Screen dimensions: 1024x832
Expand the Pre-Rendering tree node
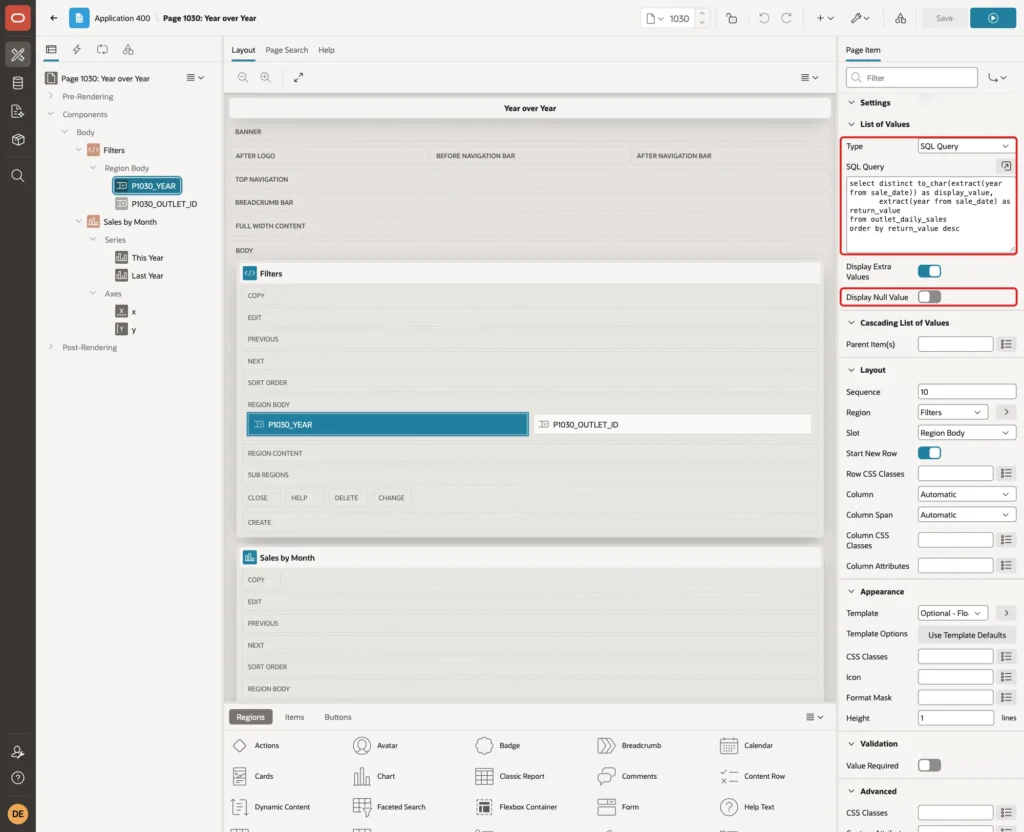coord(50,96)
